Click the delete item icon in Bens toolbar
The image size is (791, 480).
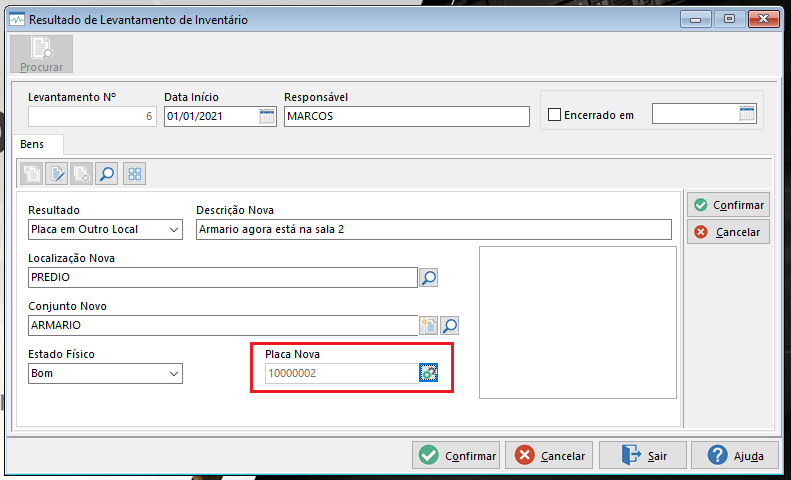point(81,174)
